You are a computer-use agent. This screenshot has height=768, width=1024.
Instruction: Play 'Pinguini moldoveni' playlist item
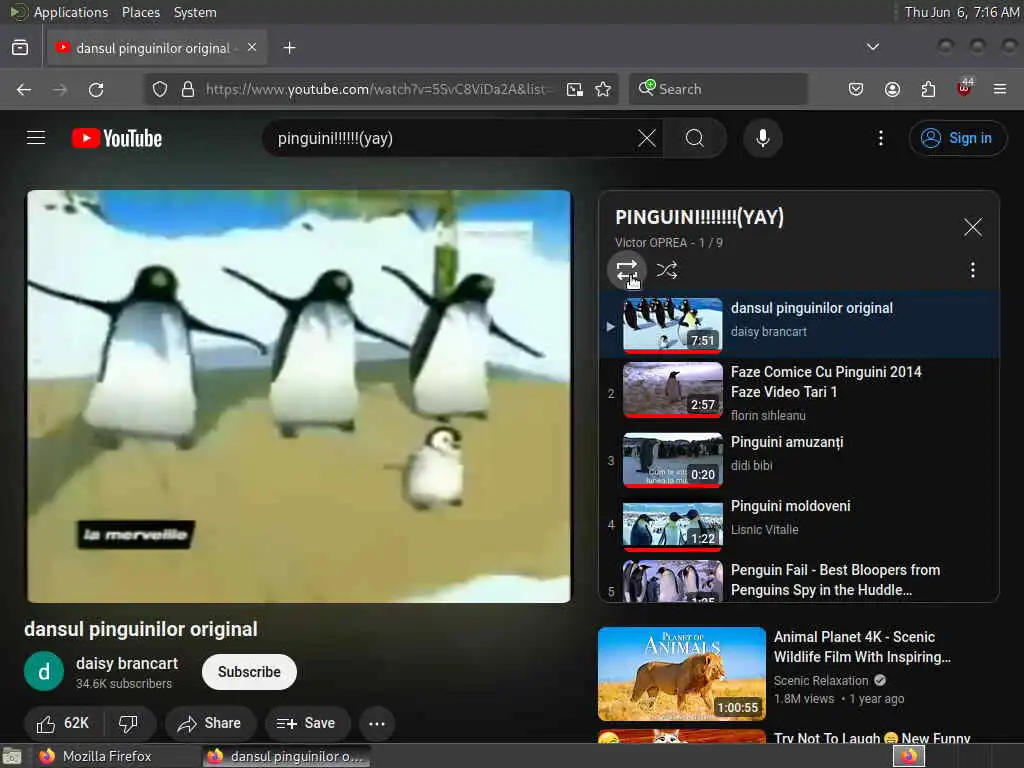click(x=799, y=524)
